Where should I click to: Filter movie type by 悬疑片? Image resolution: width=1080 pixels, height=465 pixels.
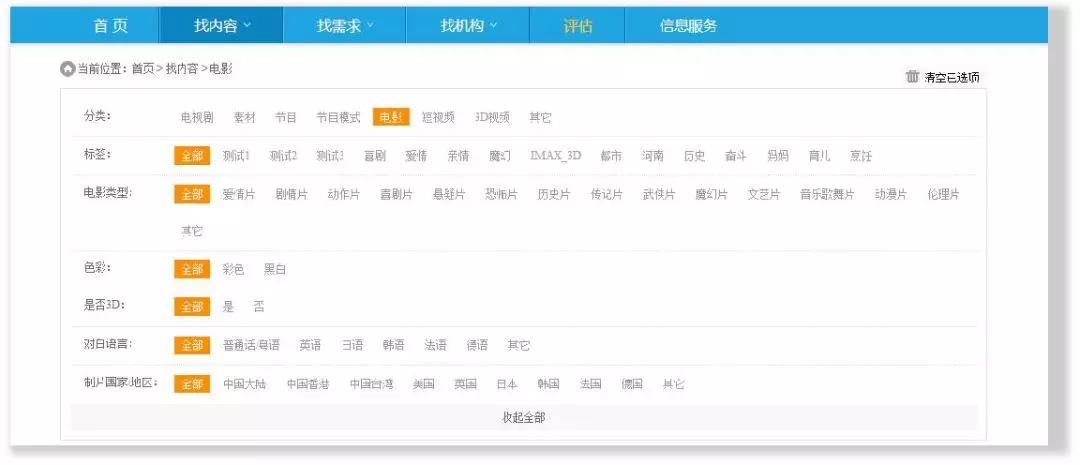tap(448, 194)
